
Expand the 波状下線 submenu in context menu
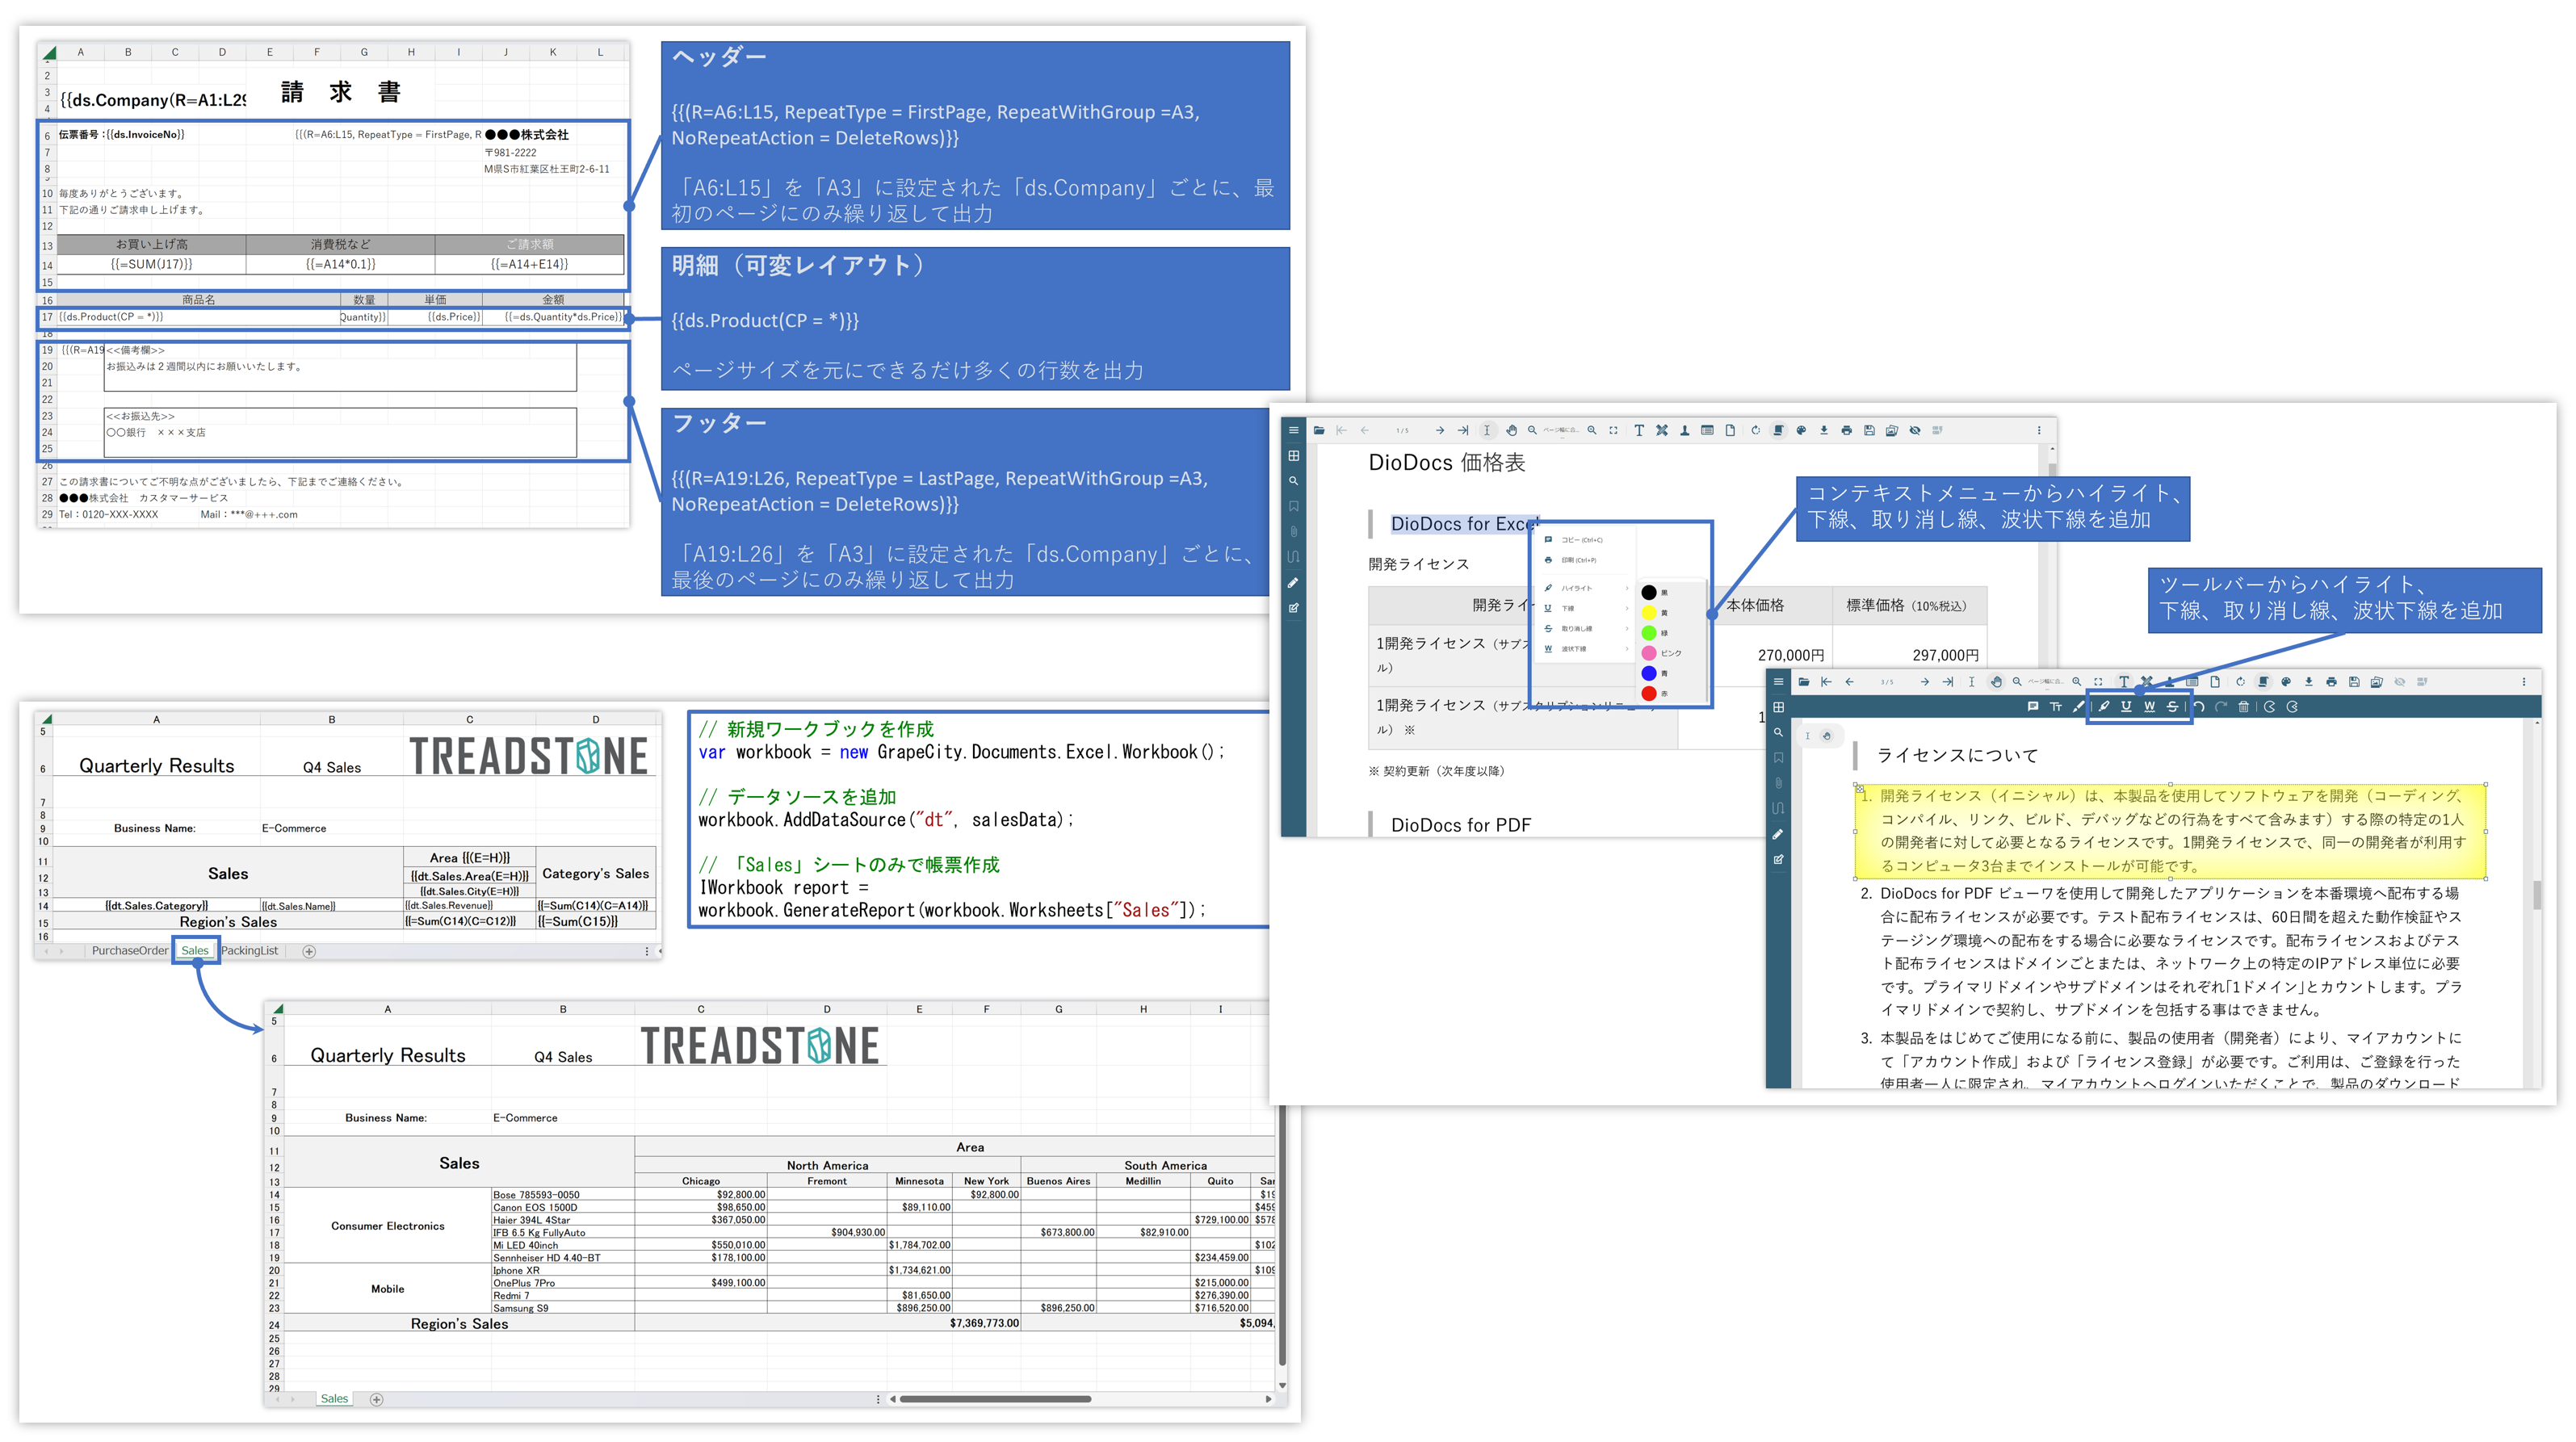(x=1587, y=649)
